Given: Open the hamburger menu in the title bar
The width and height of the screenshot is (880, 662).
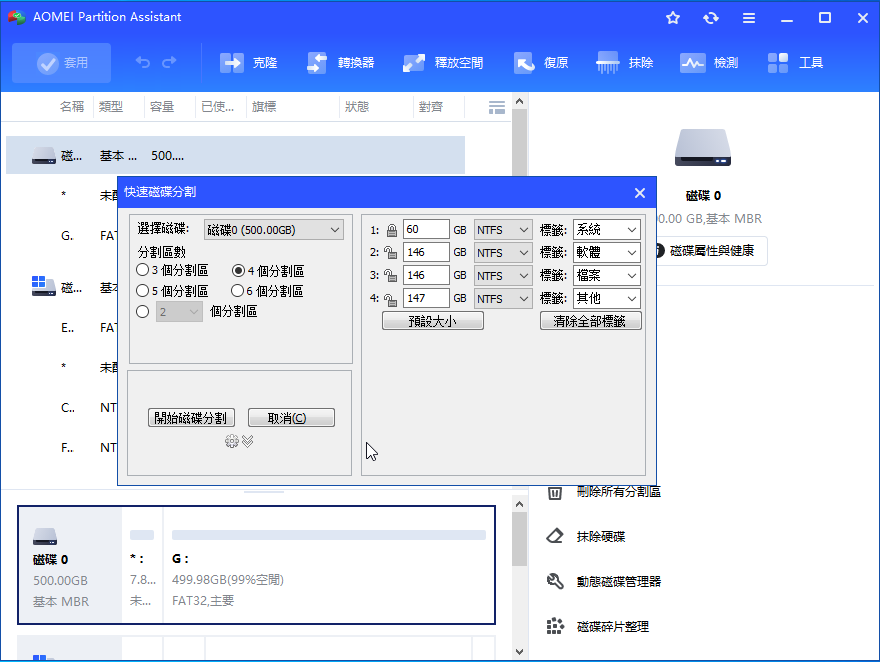Looking at the screenshot, I should pyautogui.click(x=749, y=18).
